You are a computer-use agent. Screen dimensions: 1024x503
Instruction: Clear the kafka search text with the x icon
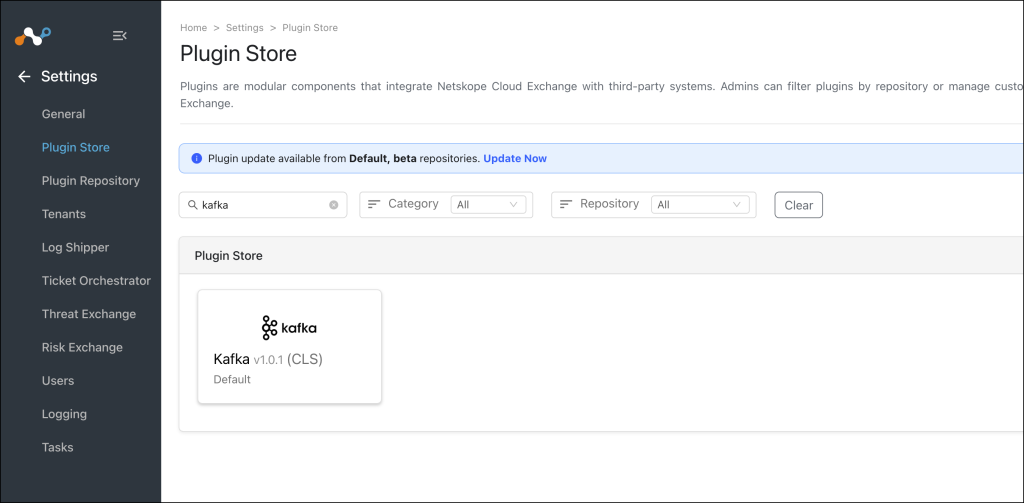[334, 204]
